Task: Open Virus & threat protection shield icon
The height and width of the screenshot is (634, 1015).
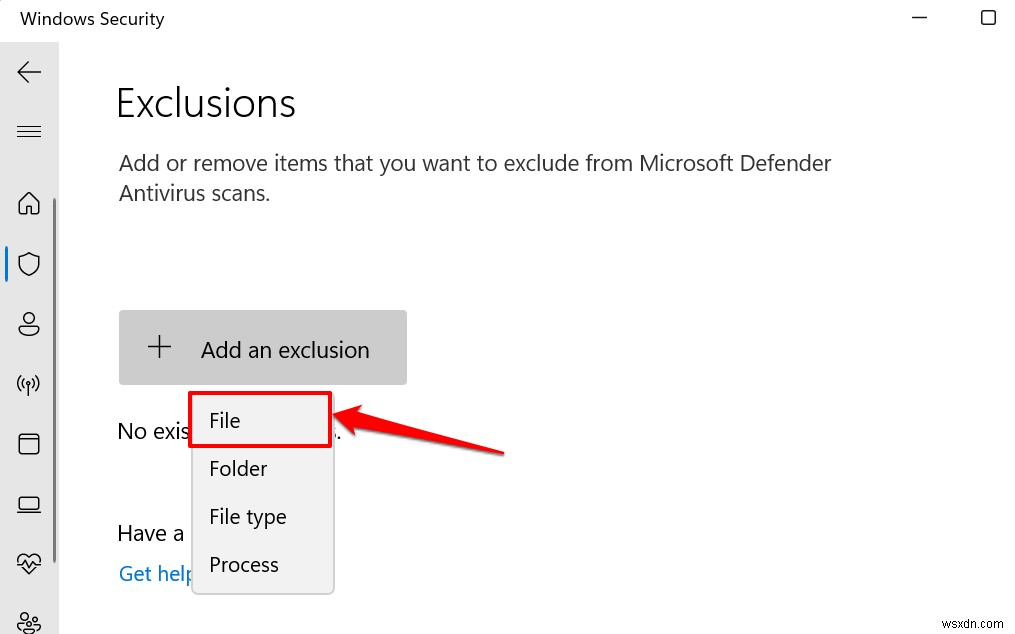Action: (x=29, y=264)
